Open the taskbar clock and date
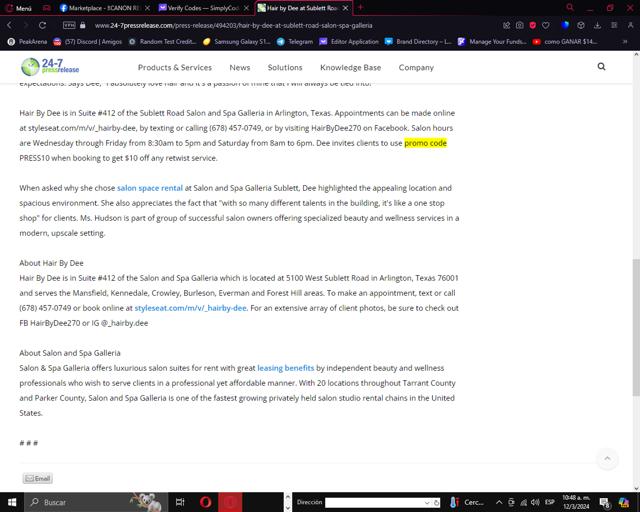 pyautogui.click(x=576, y=502)
